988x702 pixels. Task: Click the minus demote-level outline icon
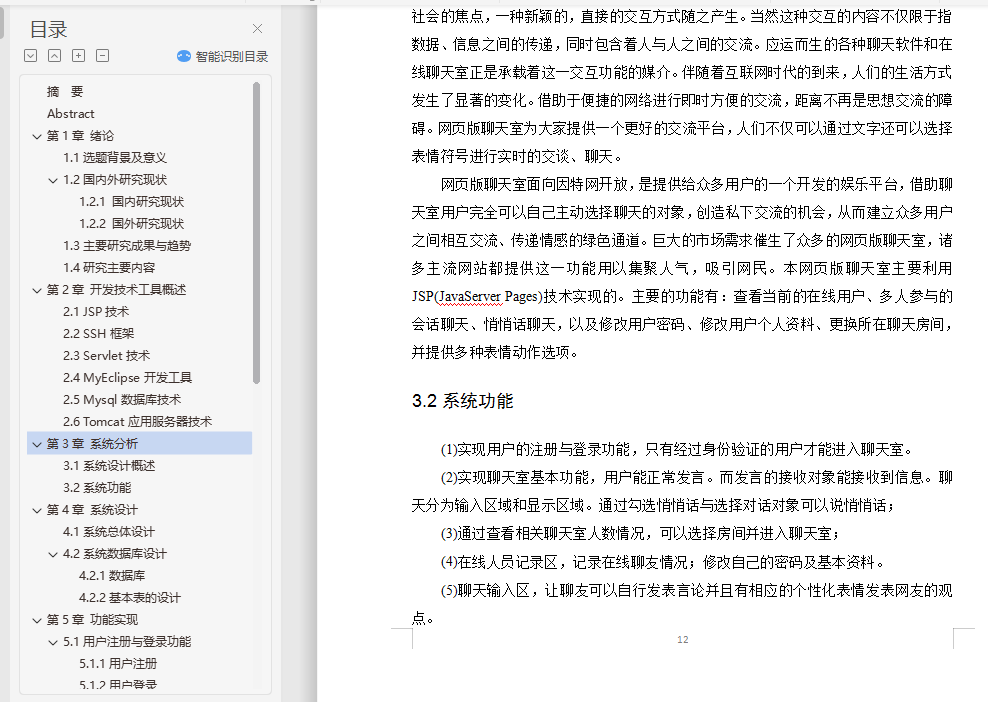(103, 55)
